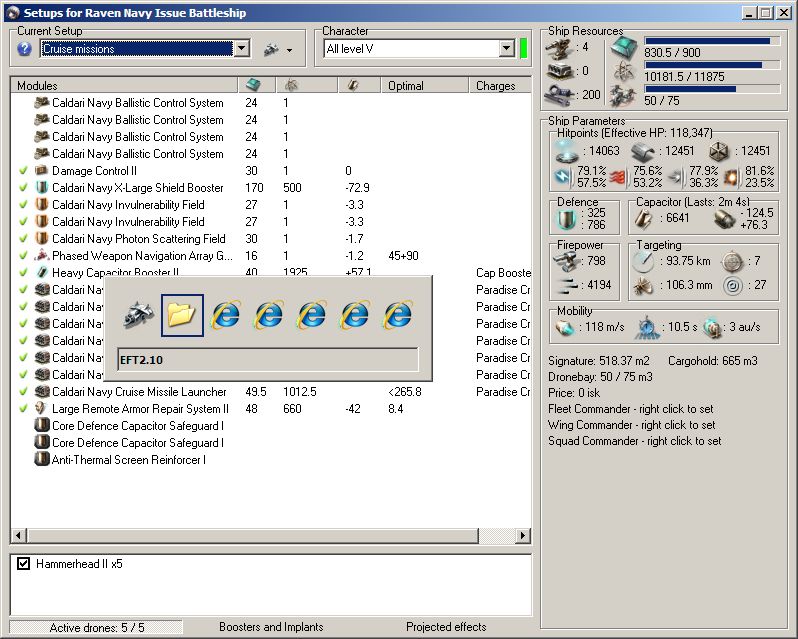
Task: Click the Defence shield tank icon
Action: pyautogui.click(x=566, y=219)
